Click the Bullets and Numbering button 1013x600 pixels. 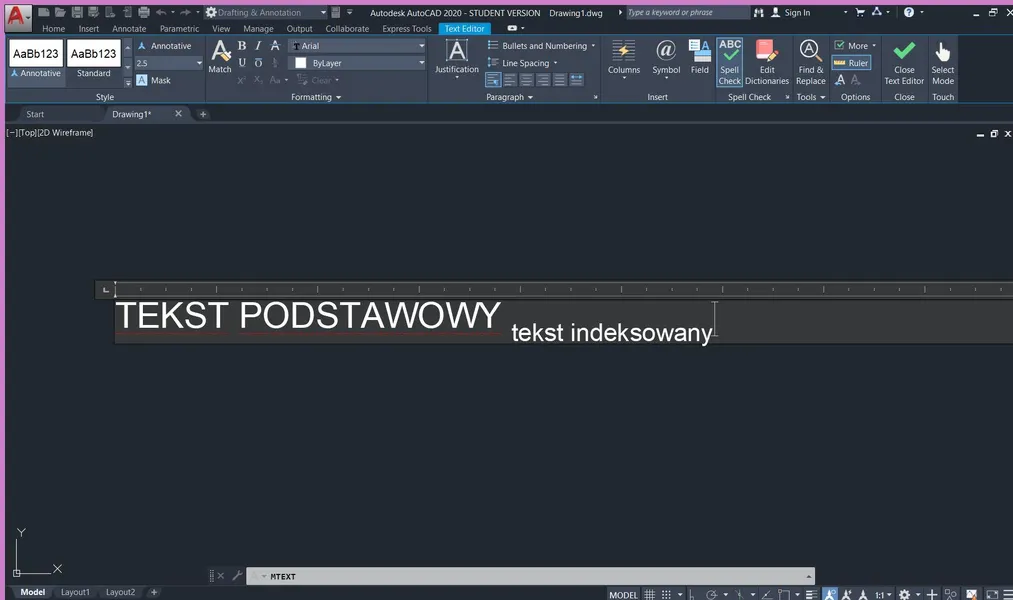pos(540,45)
